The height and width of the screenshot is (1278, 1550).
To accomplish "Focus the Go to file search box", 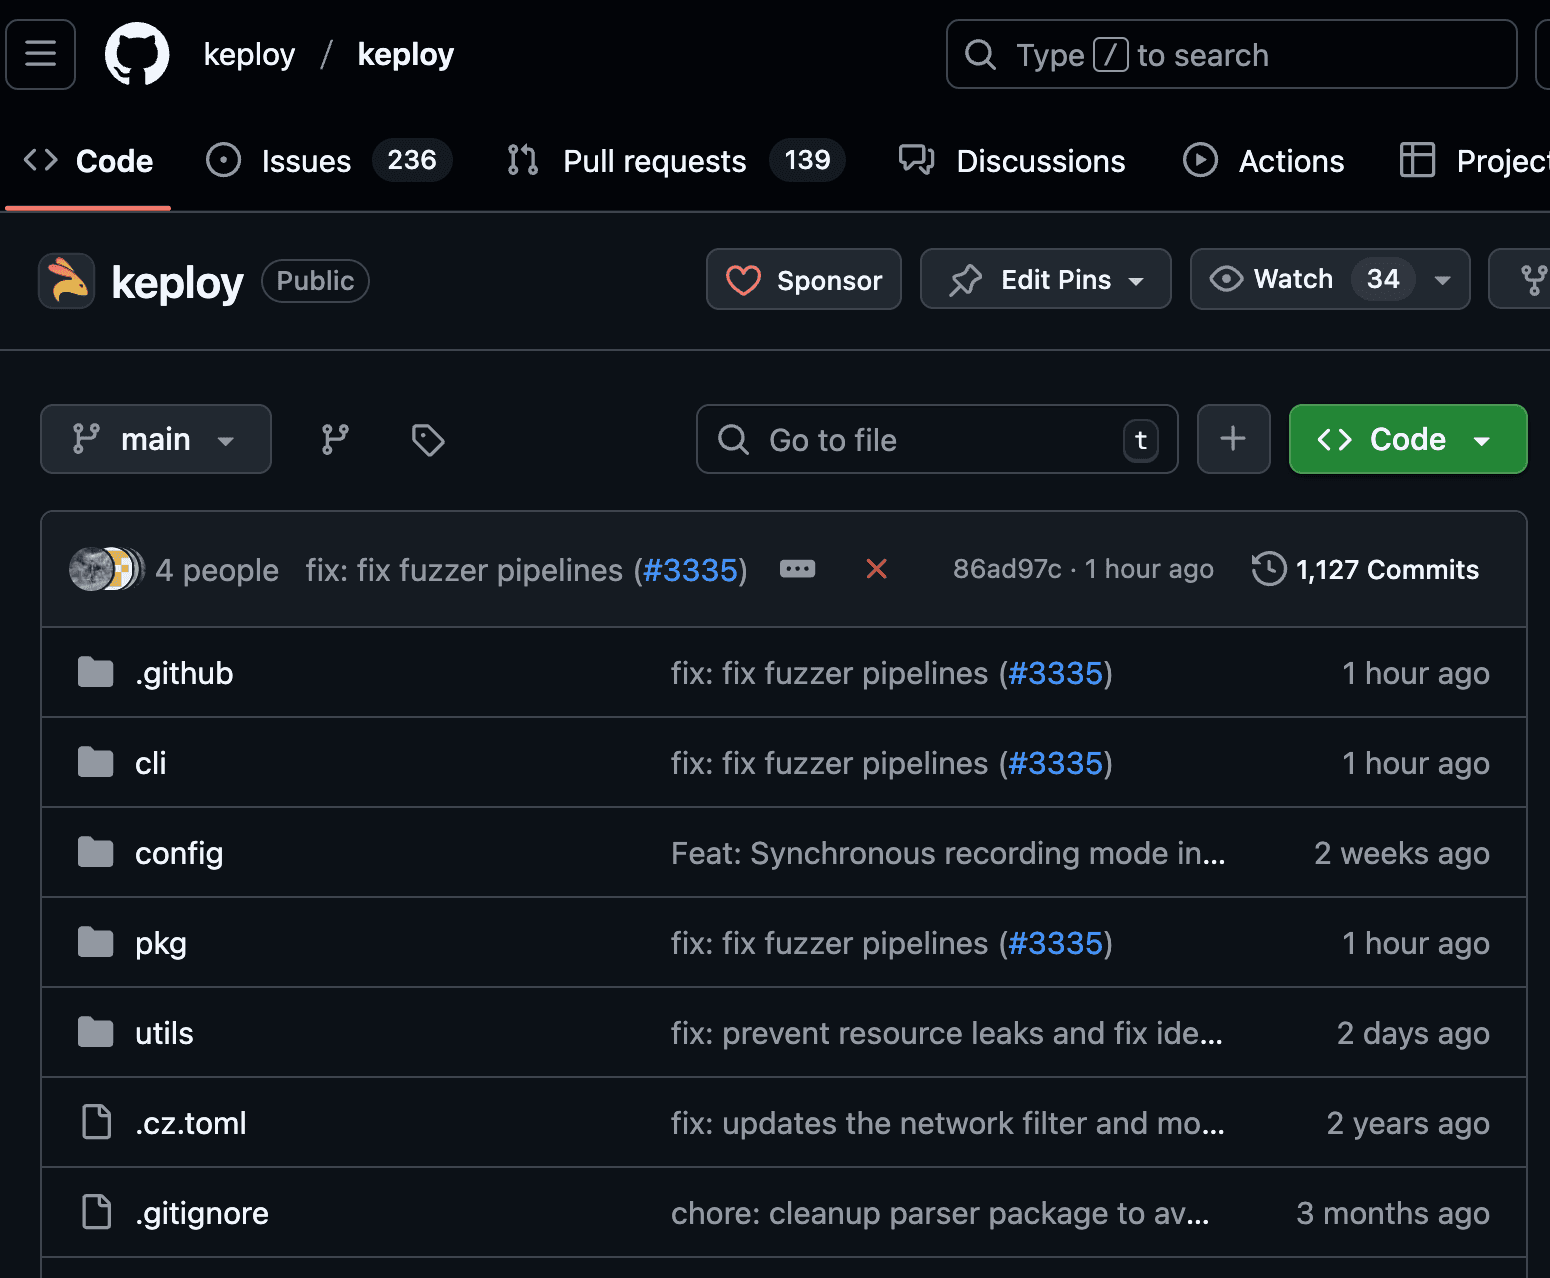I will (937, 439).
